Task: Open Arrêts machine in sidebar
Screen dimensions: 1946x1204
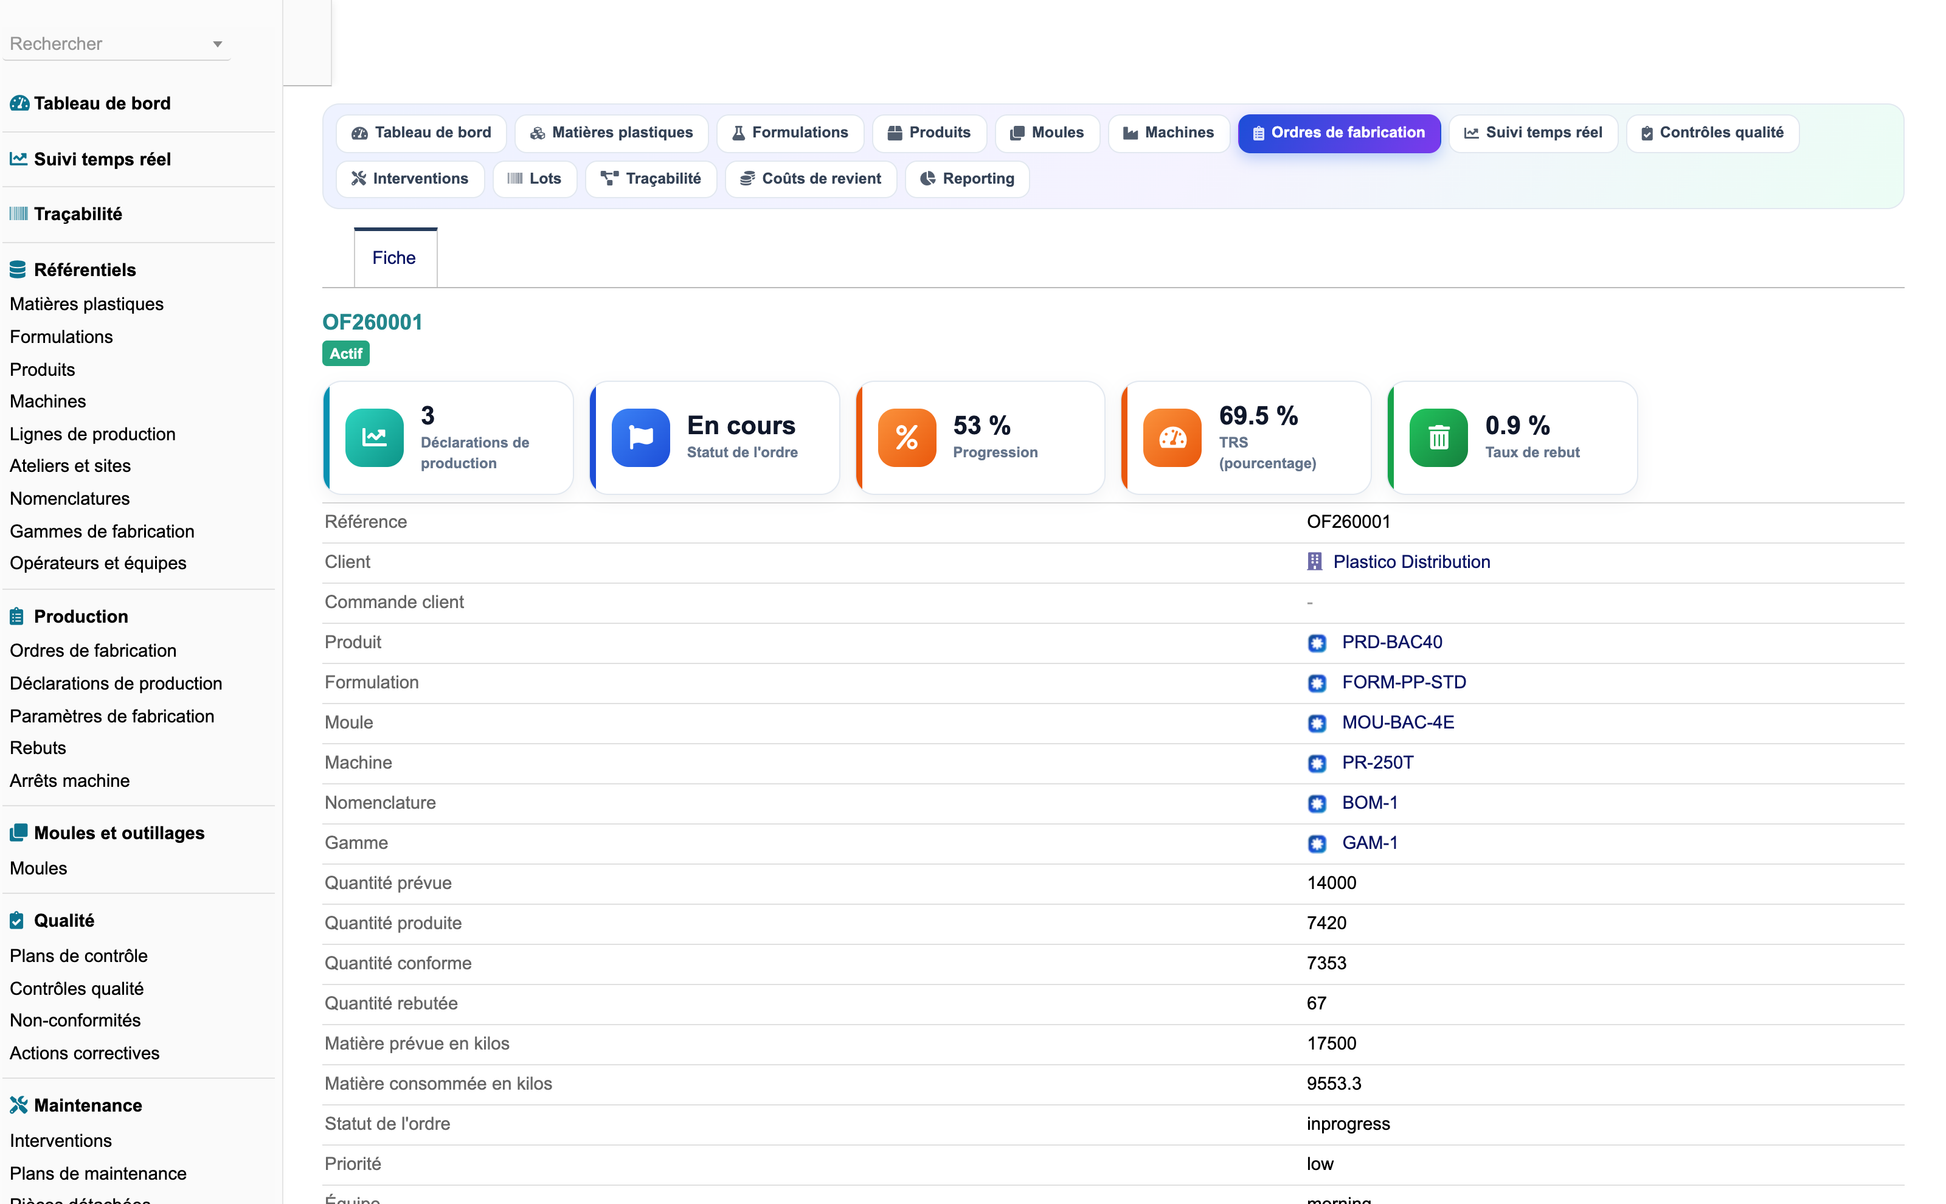Action: (x=70, y=781)
